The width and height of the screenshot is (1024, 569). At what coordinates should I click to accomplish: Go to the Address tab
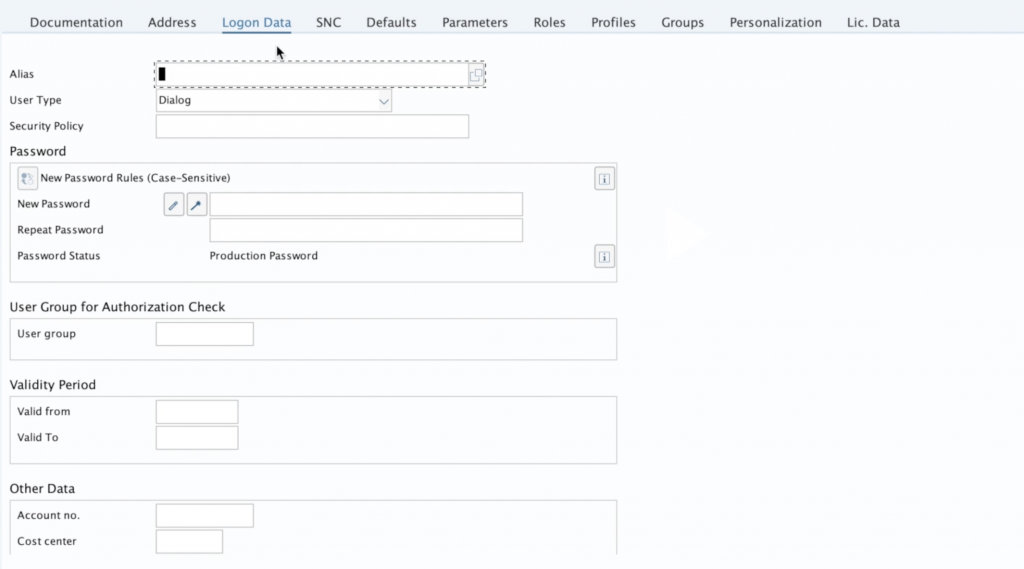(172, 22)
